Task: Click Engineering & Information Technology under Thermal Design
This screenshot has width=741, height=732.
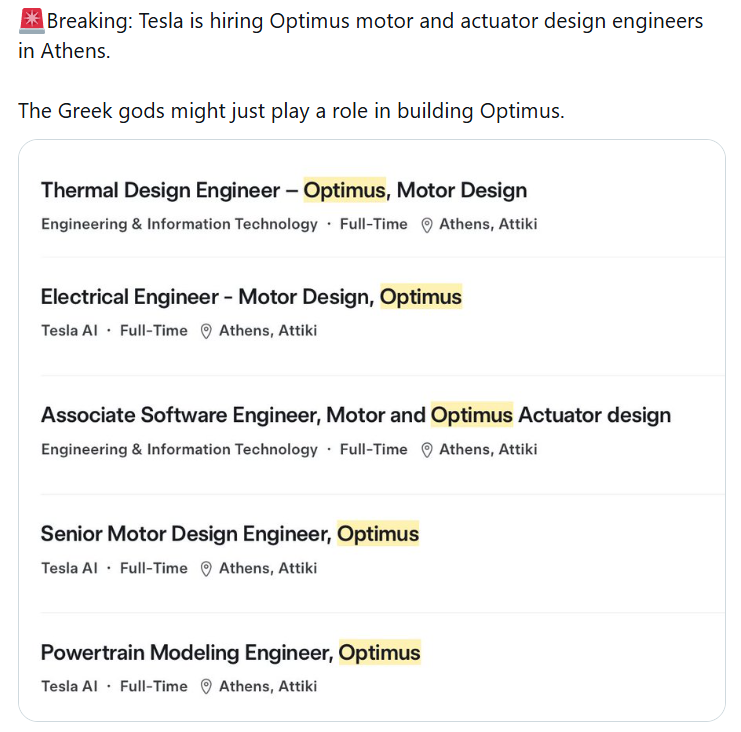Action: tap(179, 225)
